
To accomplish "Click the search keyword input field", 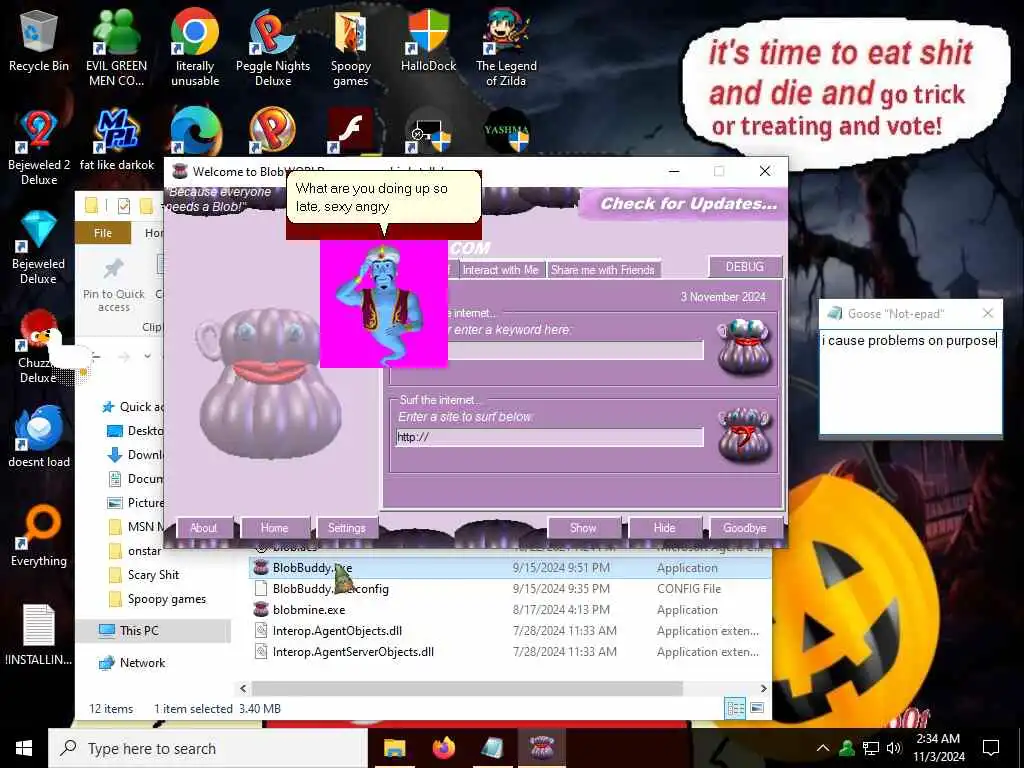I will click(575, 351).
